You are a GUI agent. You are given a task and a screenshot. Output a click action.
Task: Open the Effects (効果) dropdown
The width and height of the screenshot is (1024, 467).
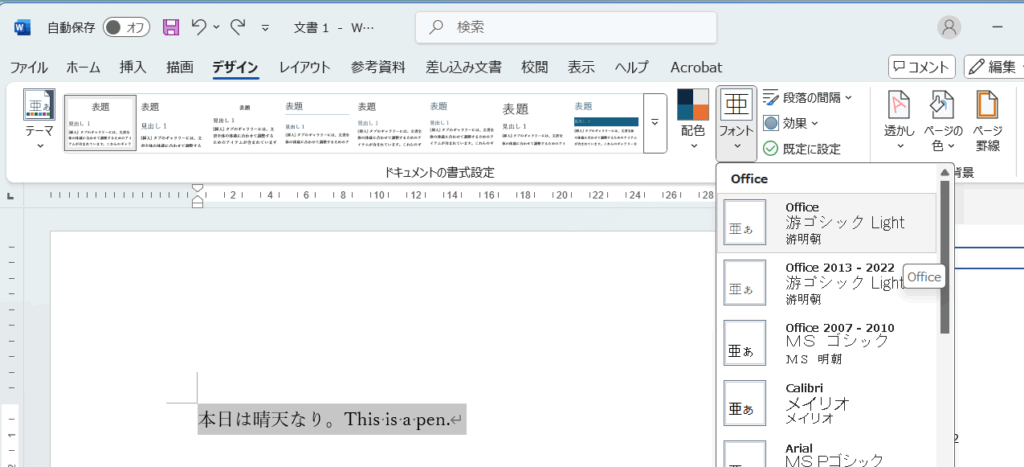[x=791, y=123]
